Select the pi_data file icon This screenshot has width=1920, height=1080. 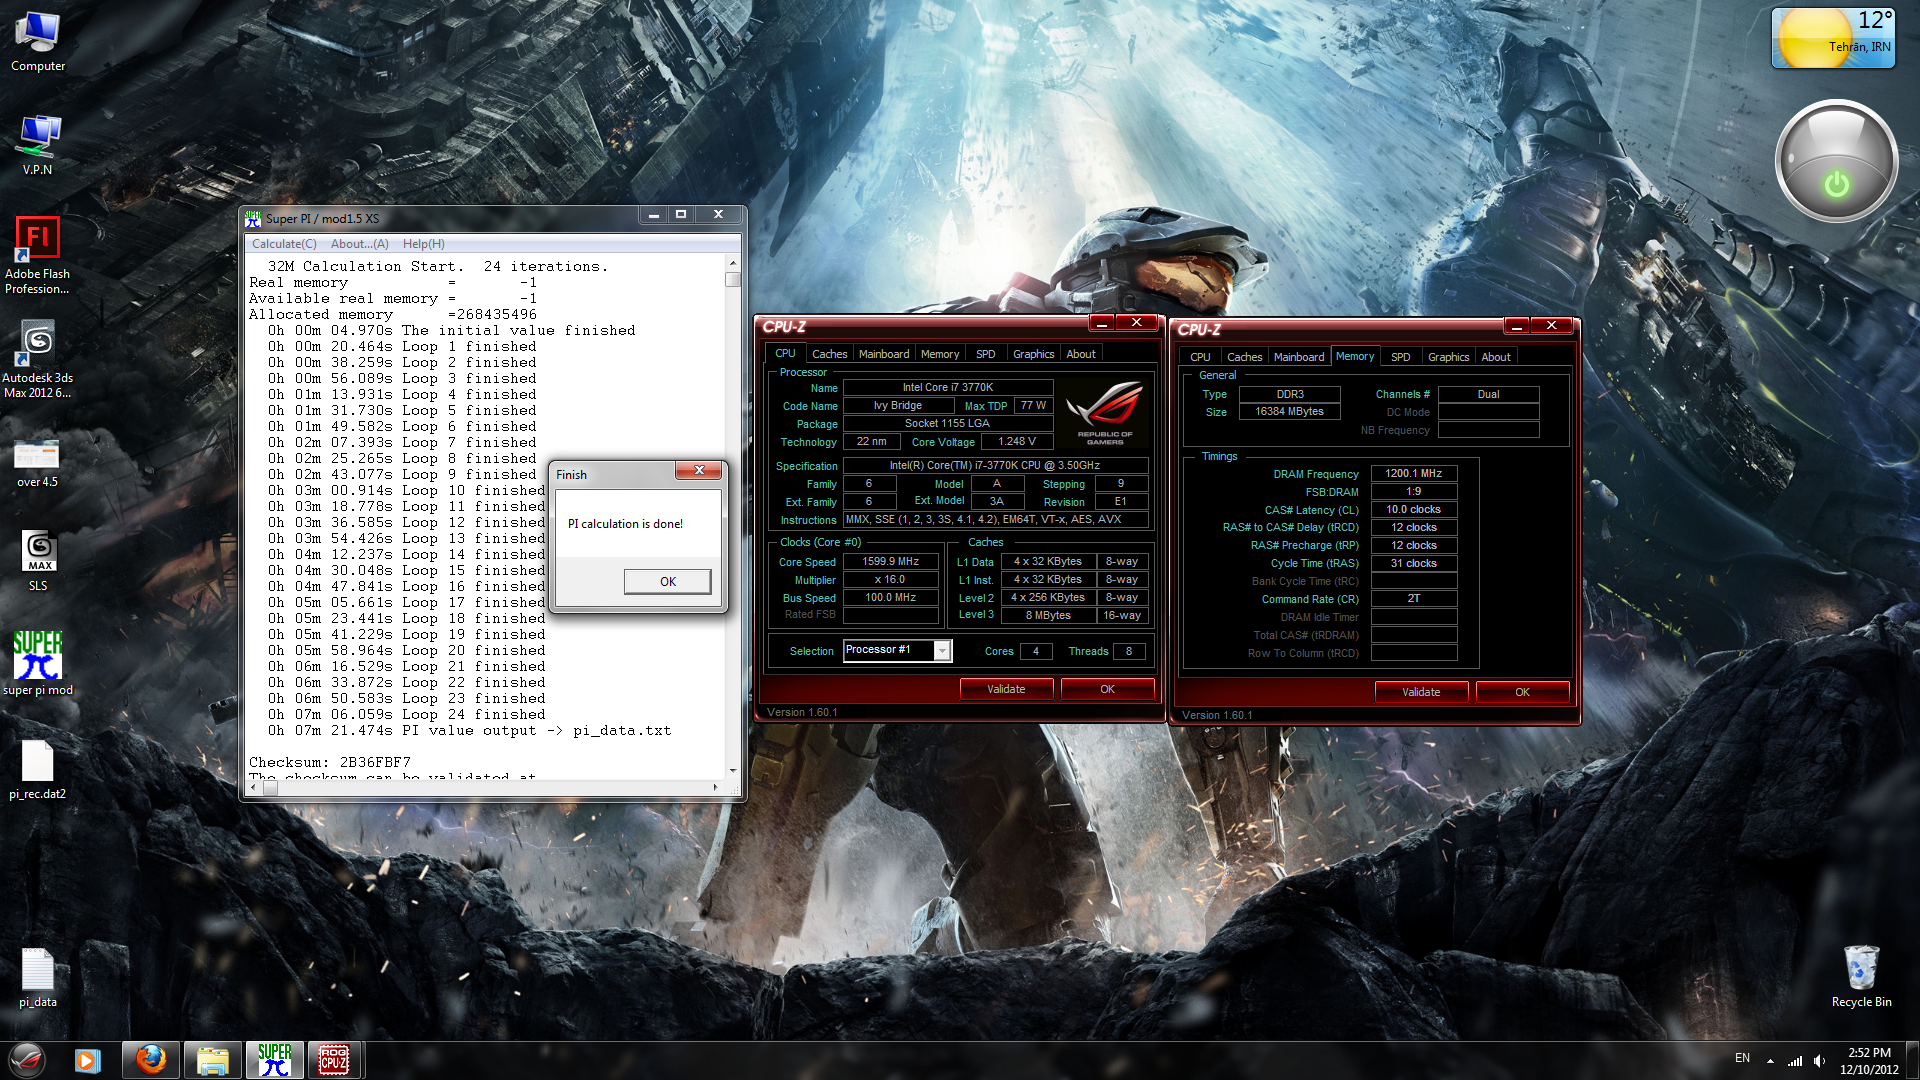pyautogui.click(x=38, y=978)
